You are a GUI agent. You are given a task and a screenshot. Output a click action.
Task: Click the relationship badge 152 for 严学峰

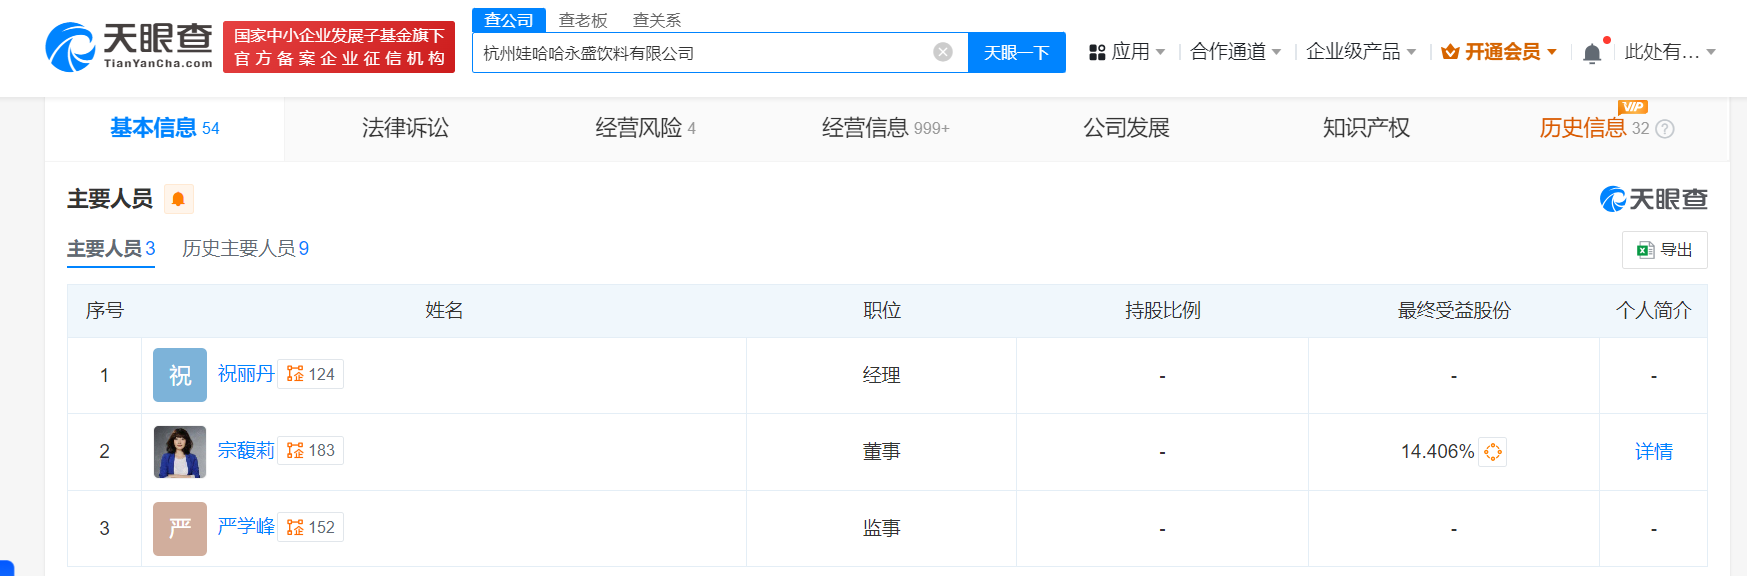[x=311, y=527]
